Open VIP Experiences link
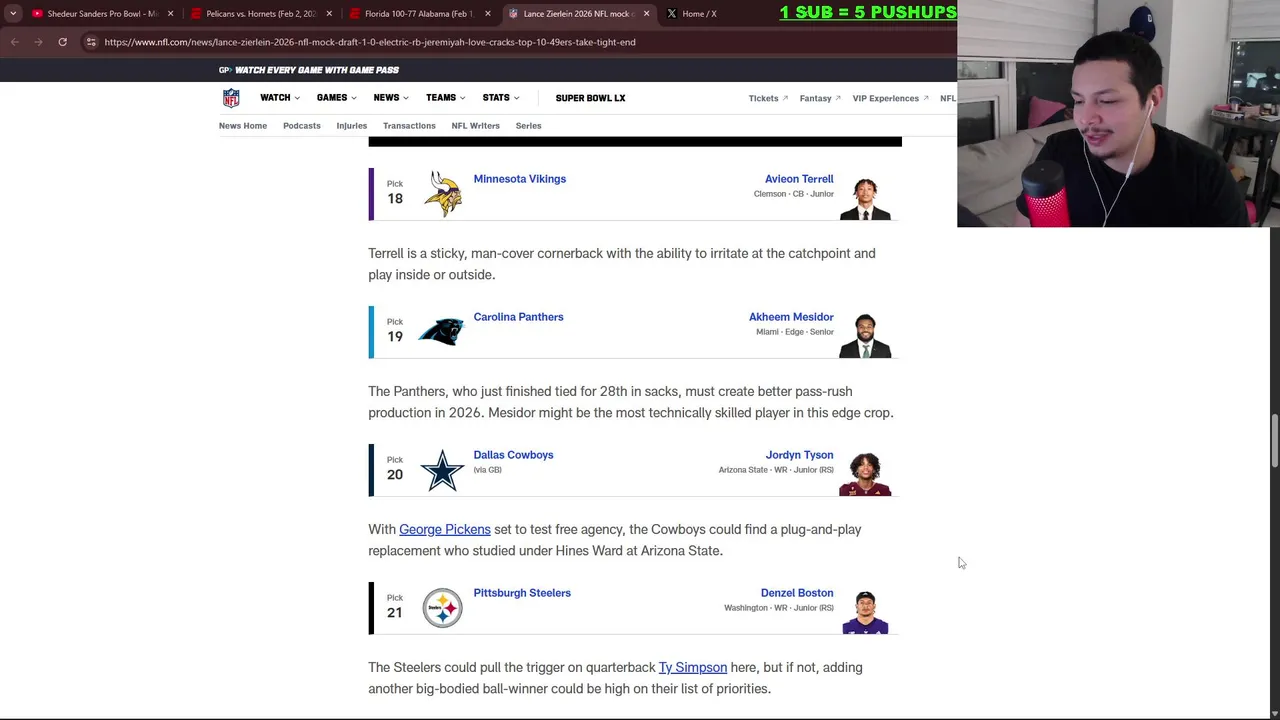 coord(890,98)
